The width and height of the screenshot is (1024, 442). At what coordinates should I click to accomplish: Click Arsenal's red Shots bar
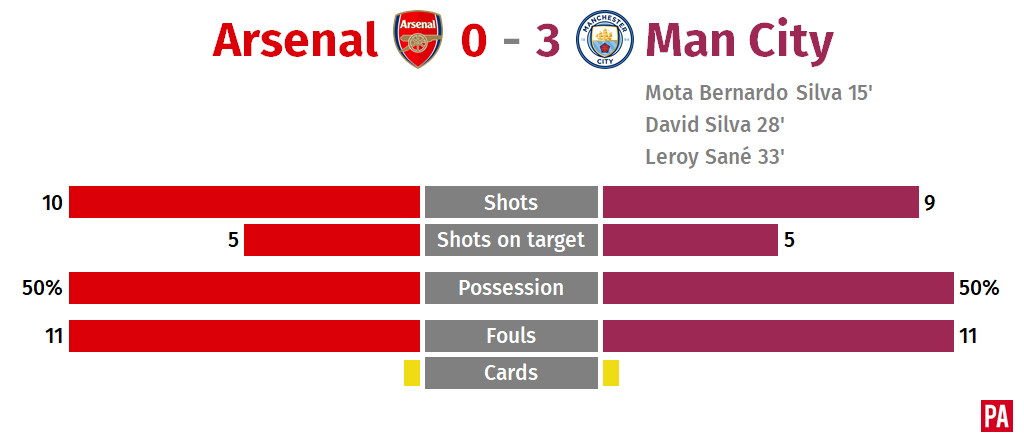click(x=244, y=202)
